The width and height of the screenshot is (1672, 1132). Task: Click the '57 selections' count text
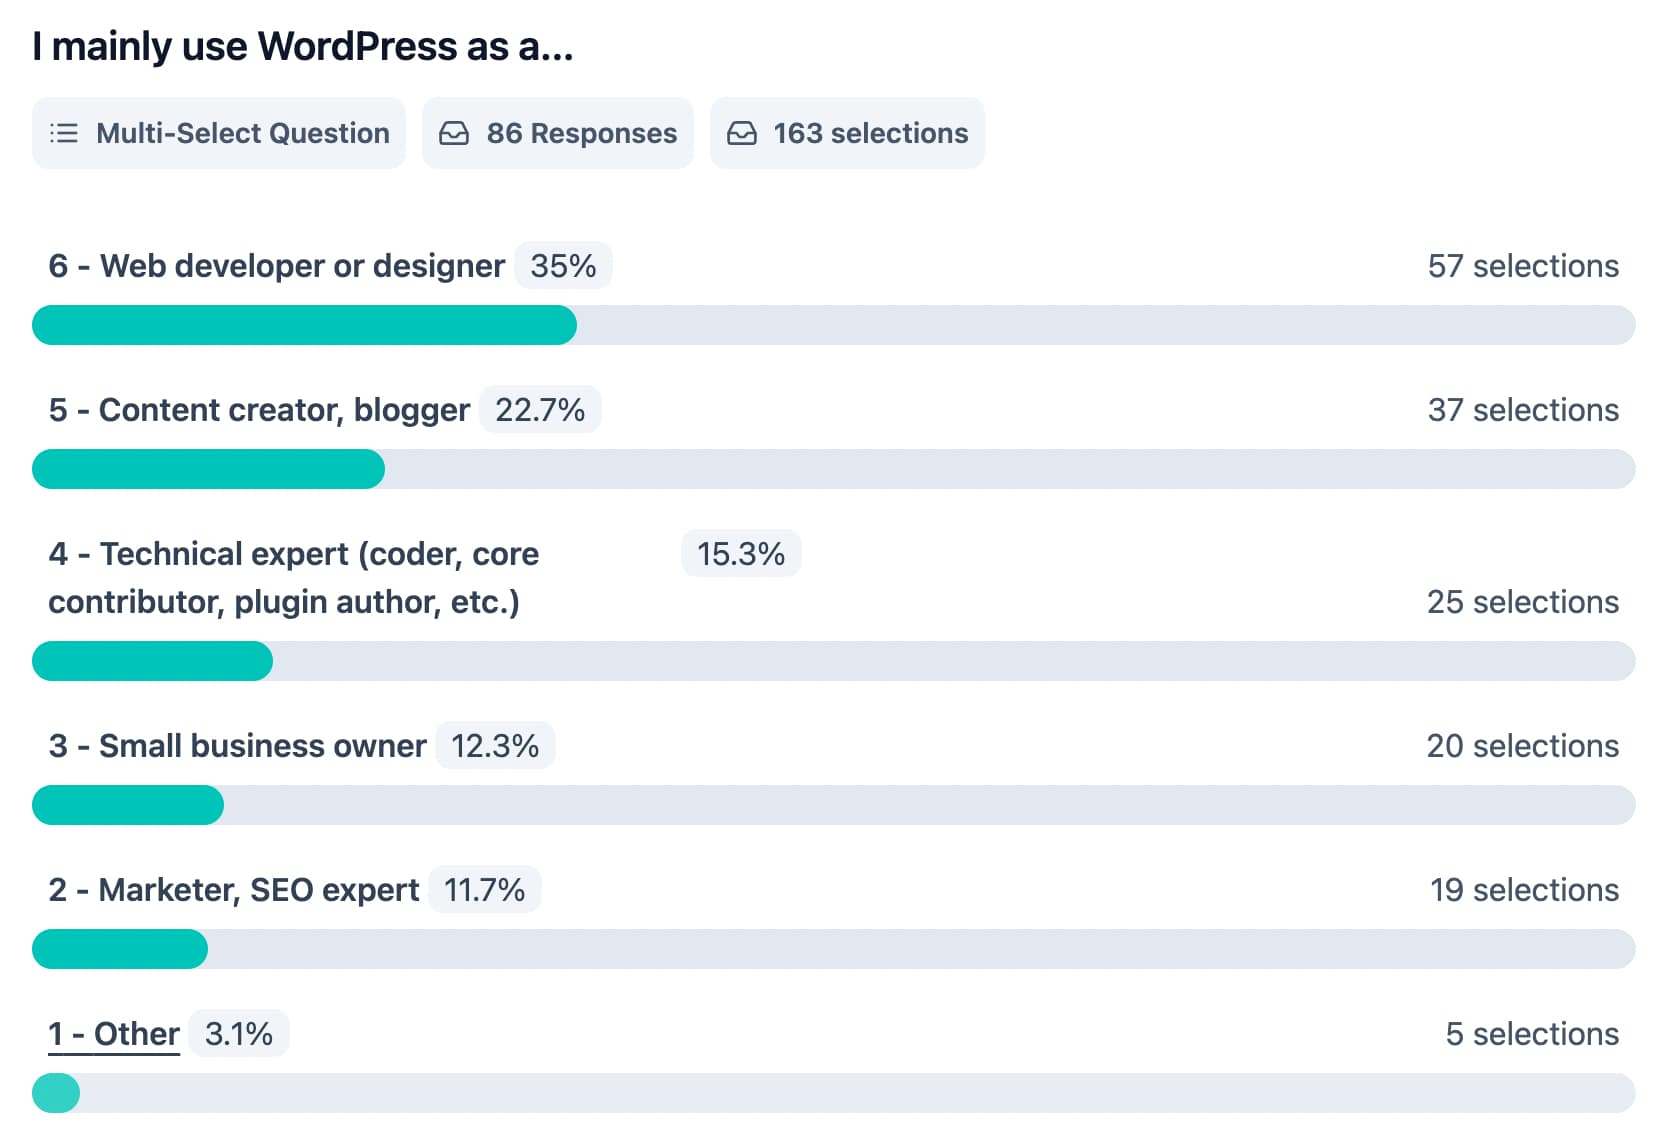[x=1523, y=266]
